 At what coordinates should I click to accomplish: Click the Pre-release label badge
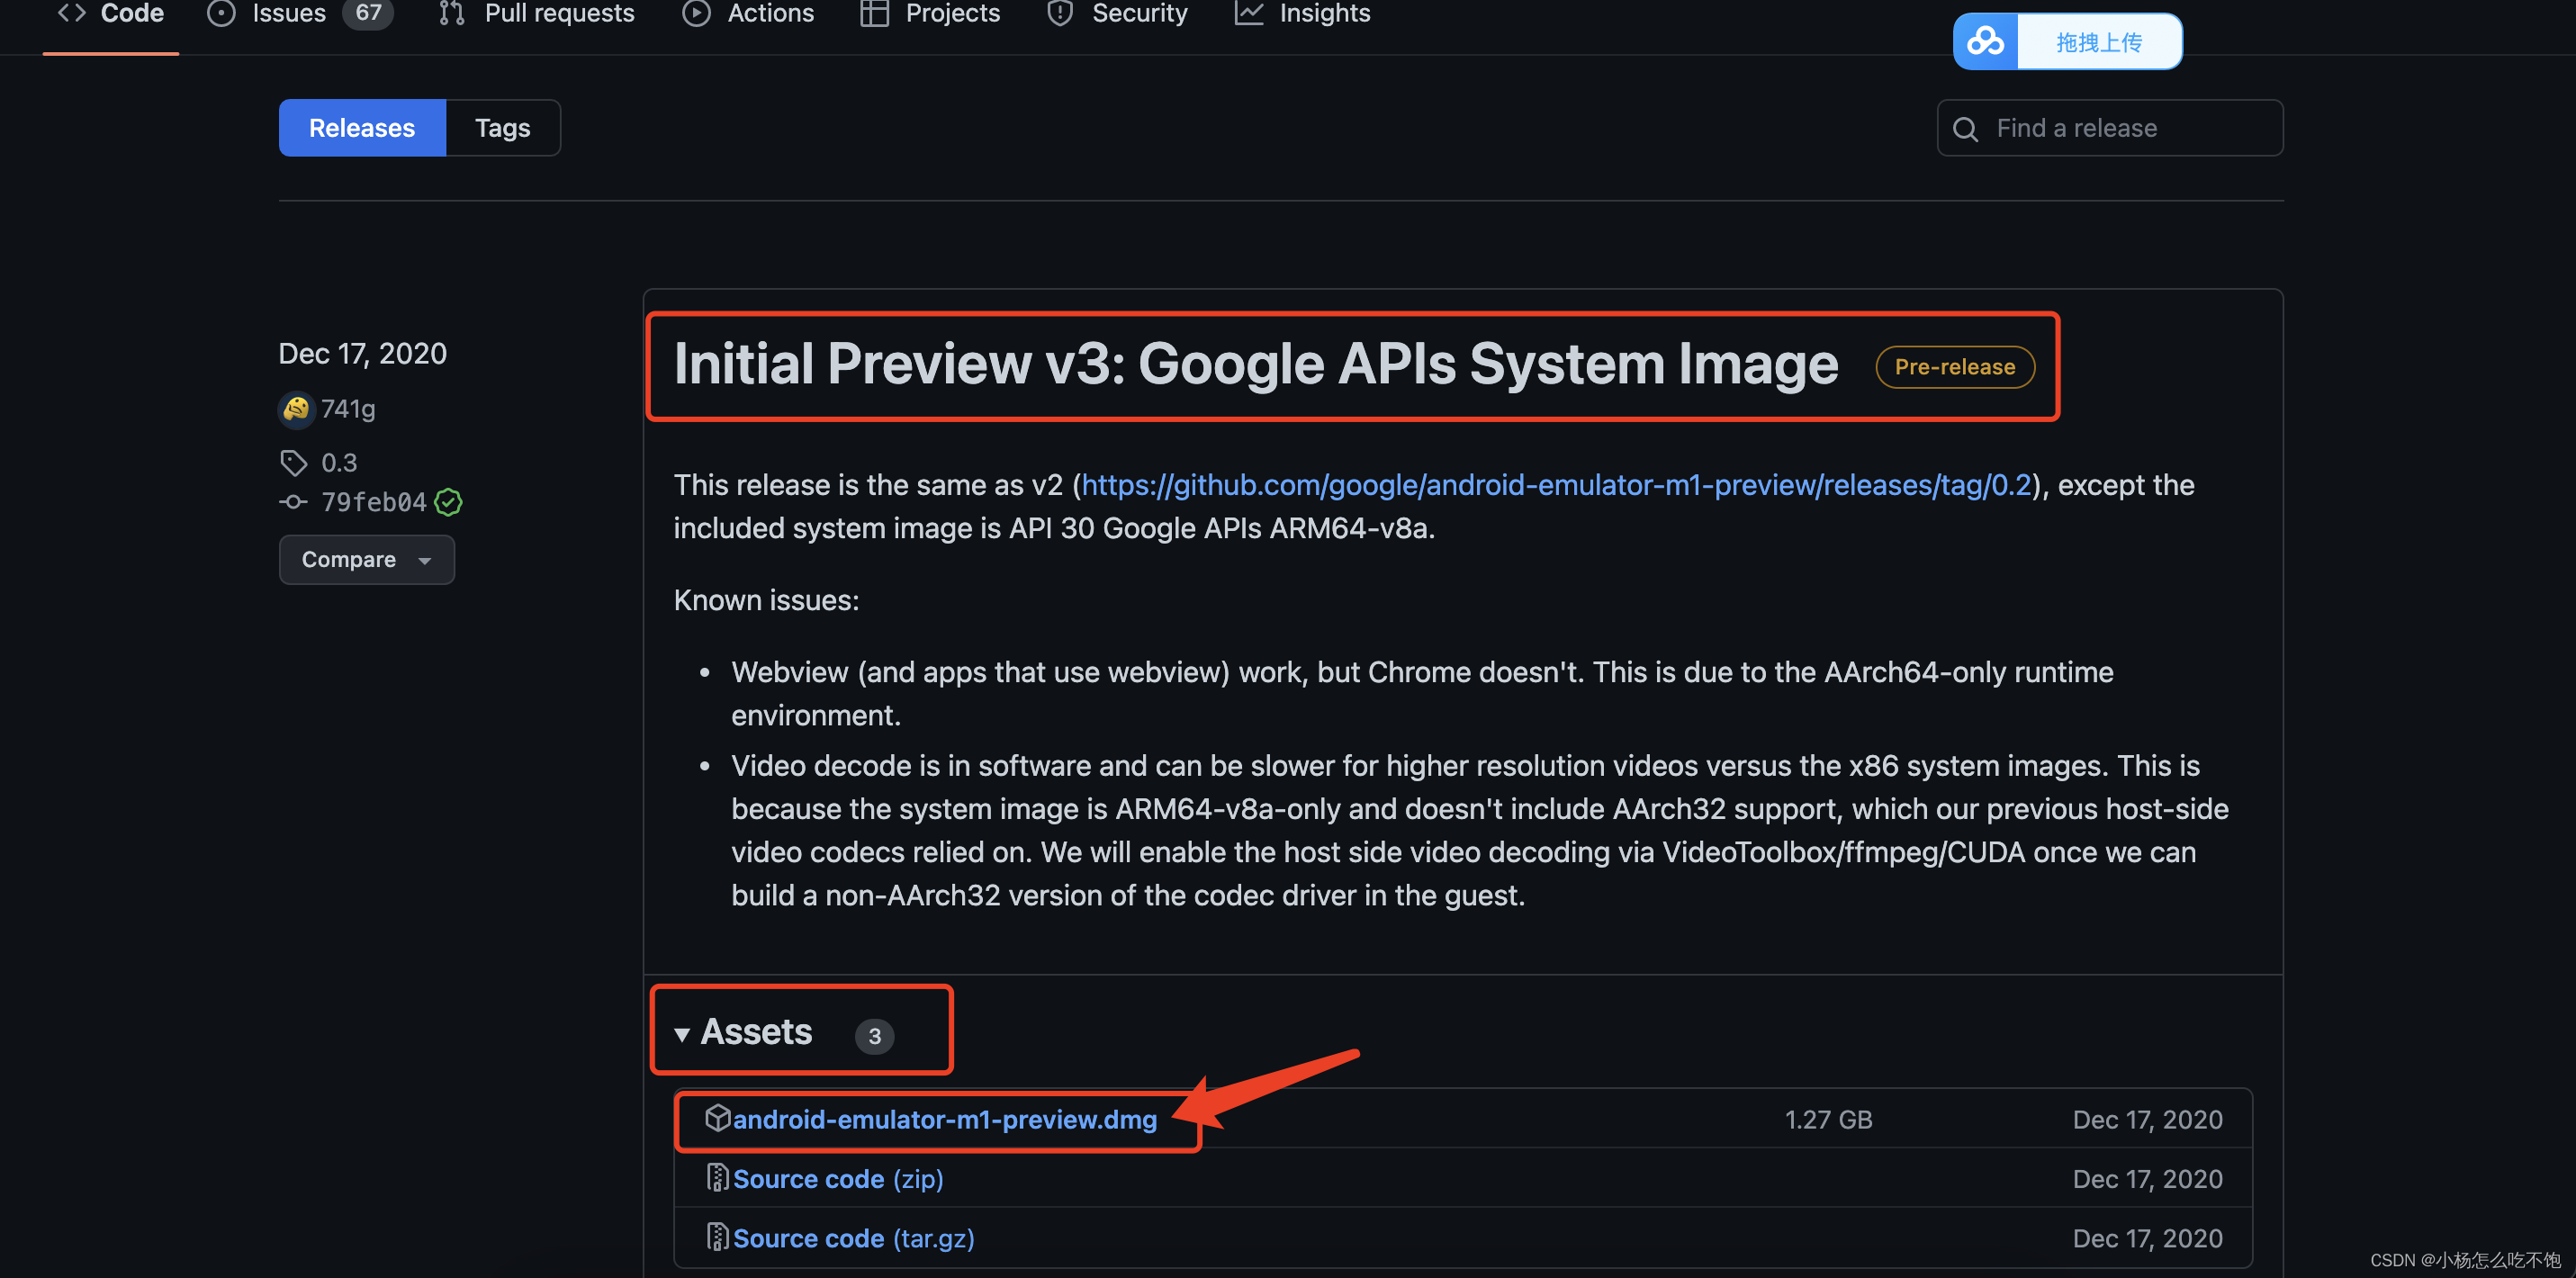tap(1954, 367)
